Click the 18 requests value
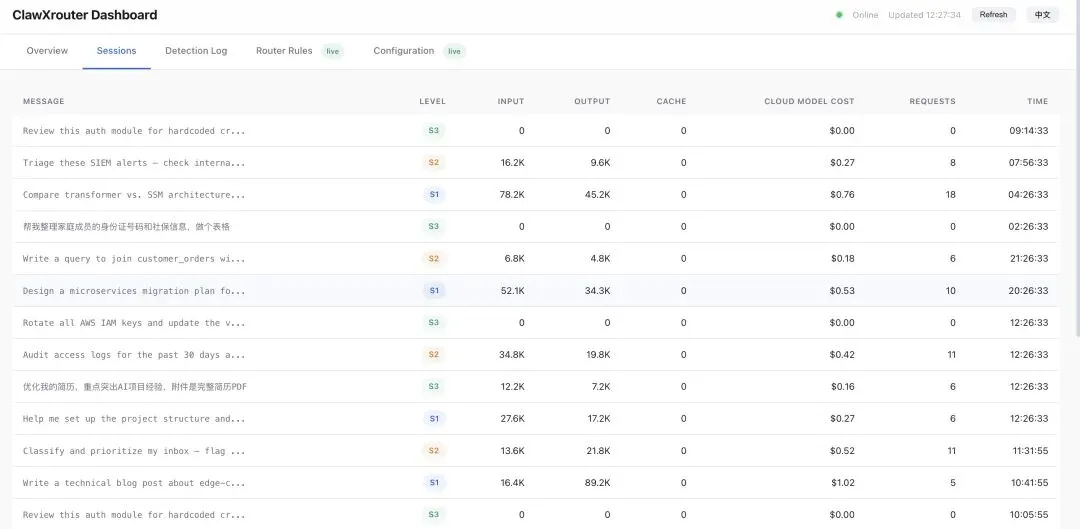Image resolution: width=1080 pixels, height=529 pixels. pyautogui.click(x=951, y=195)
